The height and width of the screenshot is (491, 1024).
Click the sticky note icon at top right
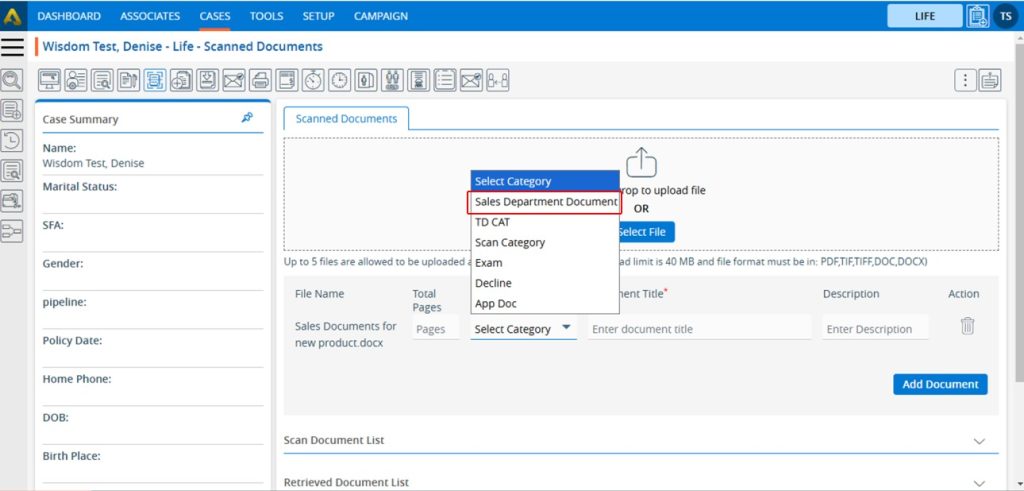pos(990,81)
